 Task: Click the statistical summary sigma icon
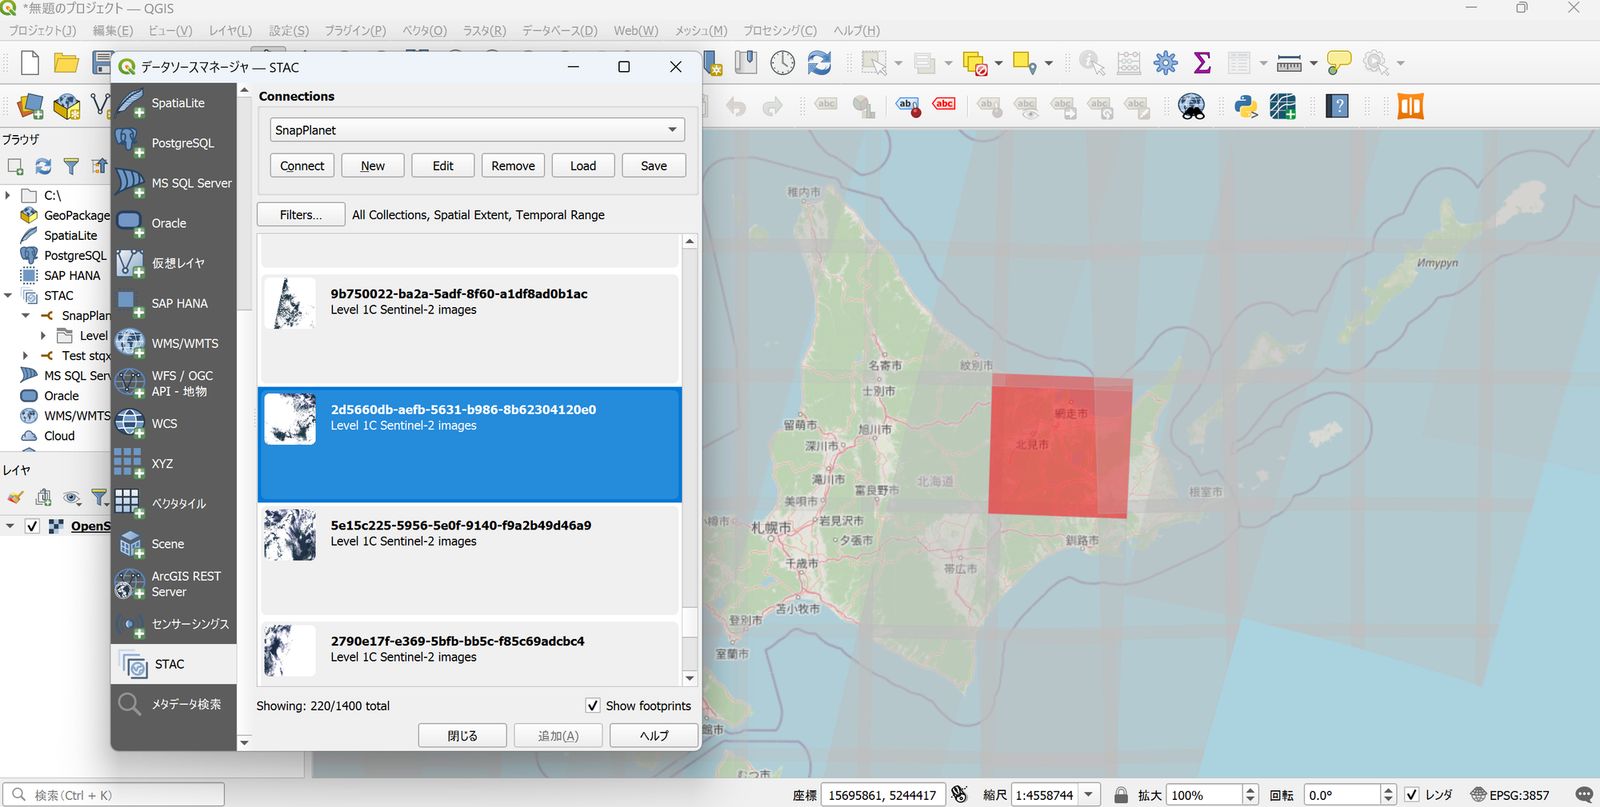[1203, 63]
